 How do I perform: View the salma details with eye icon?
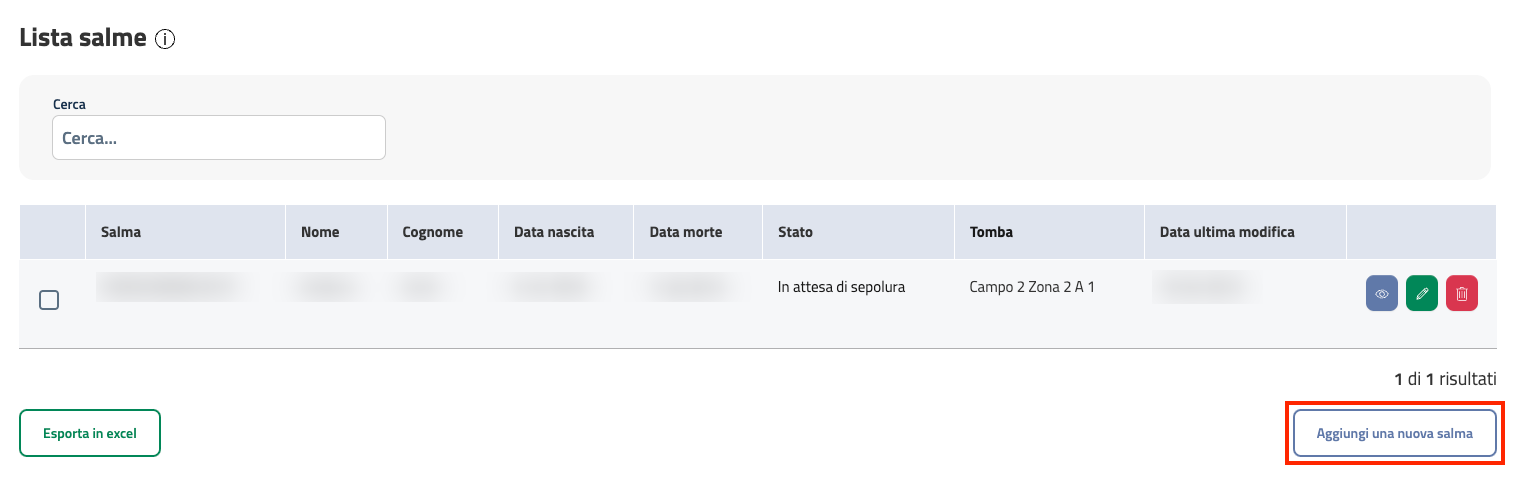click(1382, 294)
